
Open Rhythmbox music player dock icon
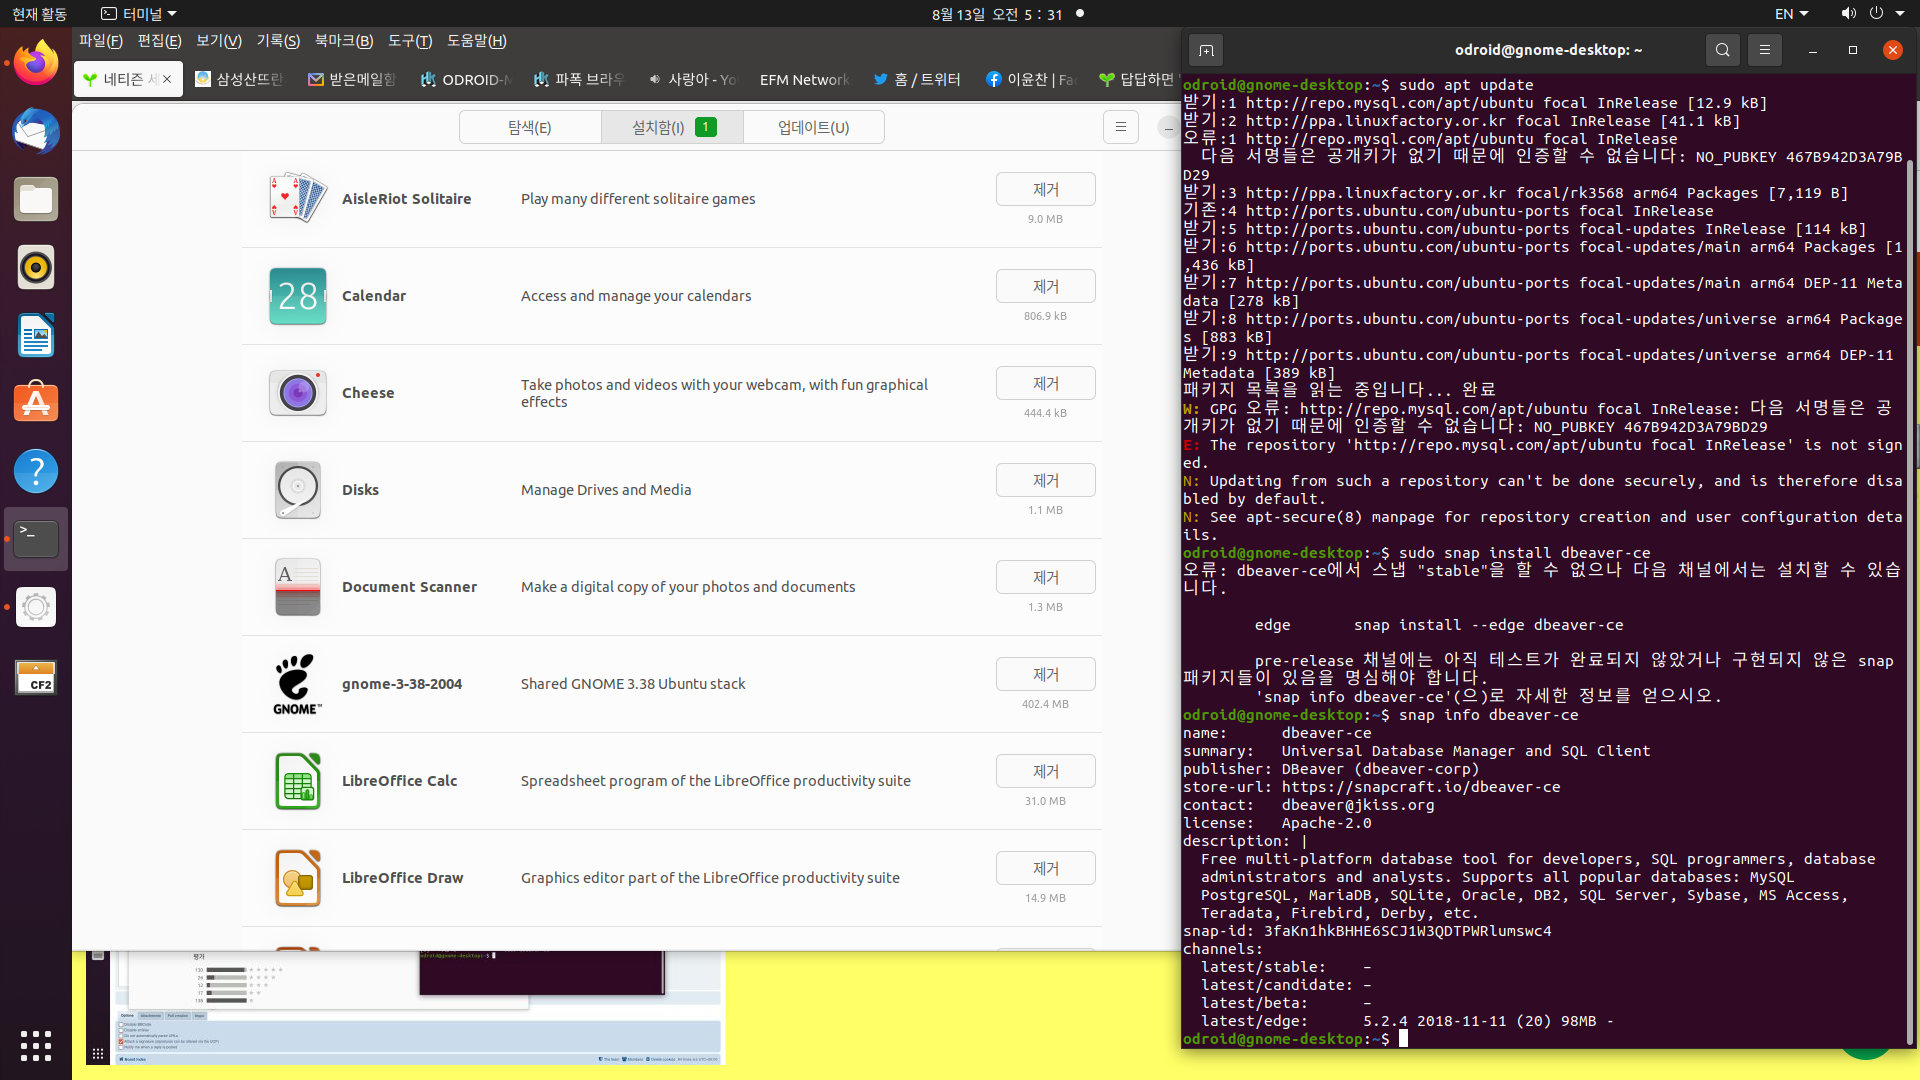[36, 268]
